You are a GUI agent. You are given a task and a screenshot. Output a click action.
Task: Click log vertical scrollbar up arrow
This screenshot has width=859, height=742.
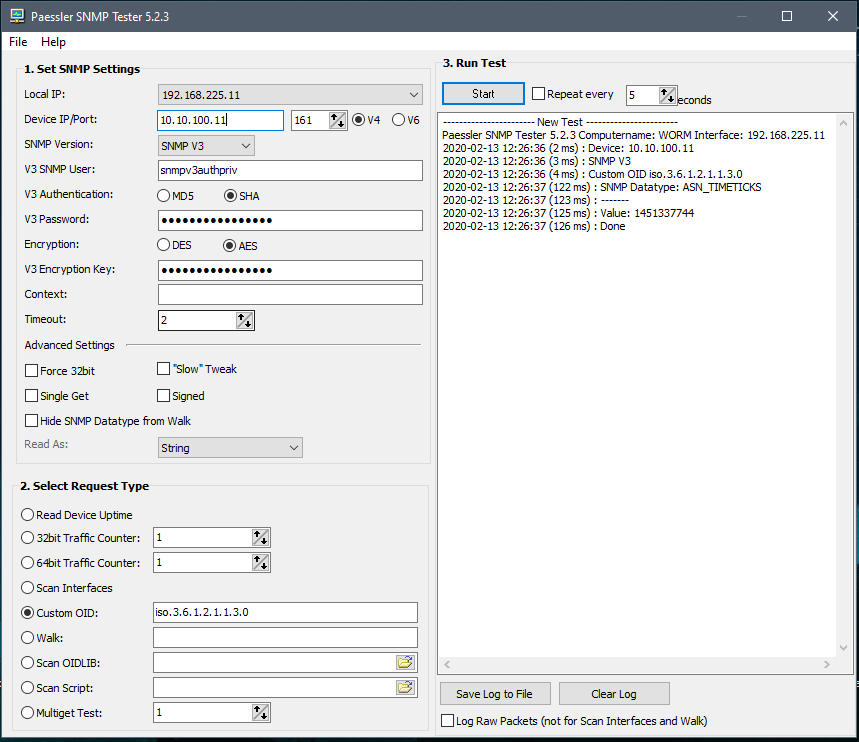click(844, 123)
